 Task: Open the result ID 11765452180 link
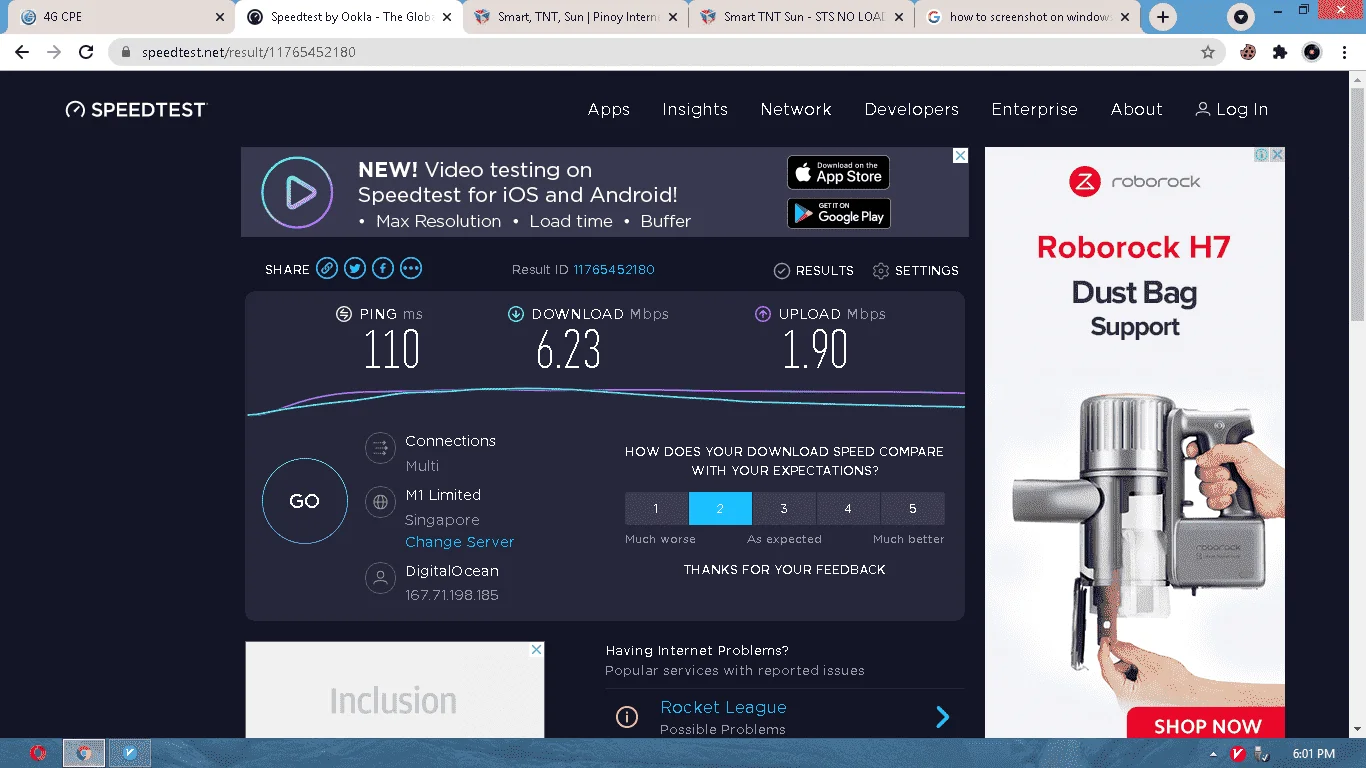click(613, 269)
